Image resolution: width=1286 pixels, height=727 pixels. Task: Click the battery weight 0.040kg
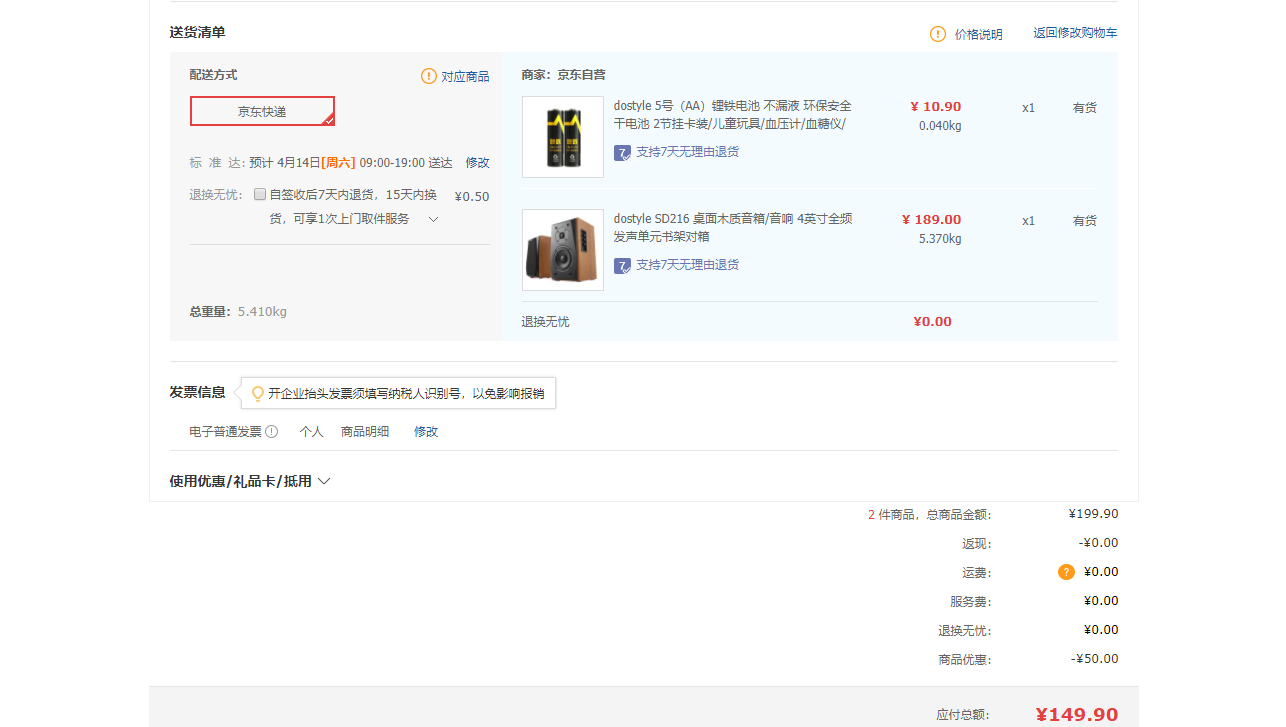tap(940, 126)
